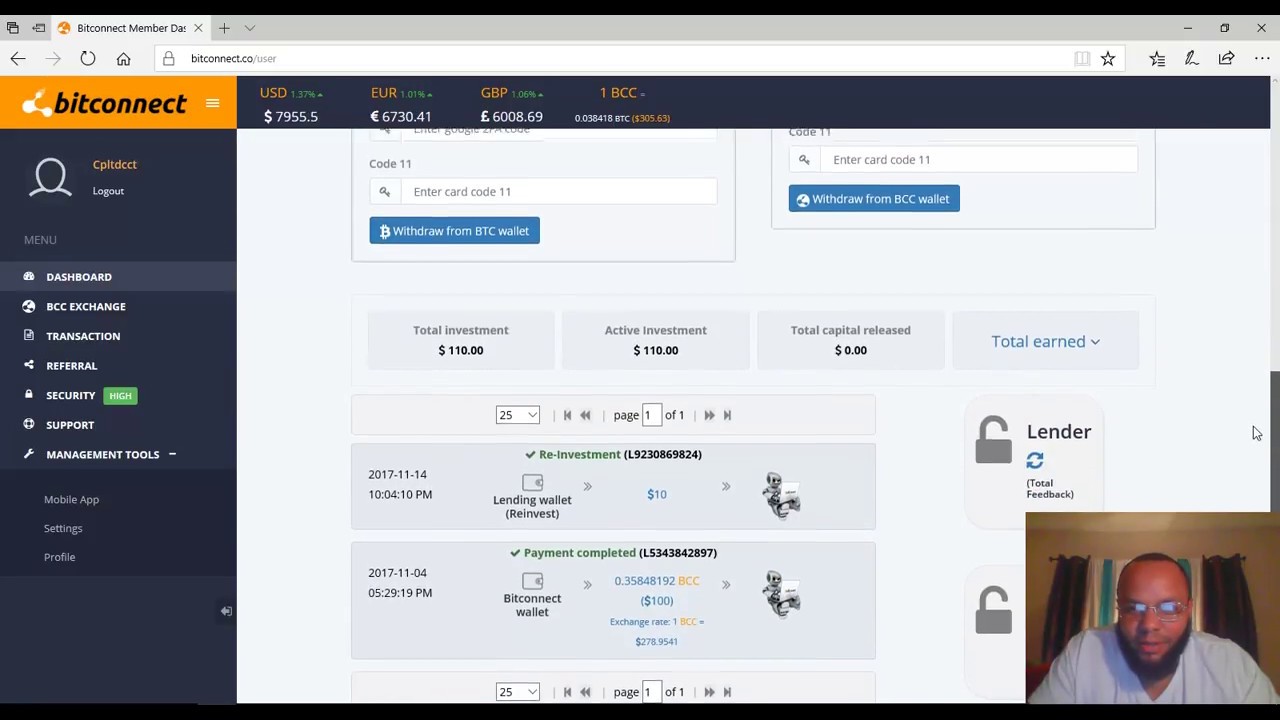Click the Re-Investment L9230869824 heading

tap(613, 454)
